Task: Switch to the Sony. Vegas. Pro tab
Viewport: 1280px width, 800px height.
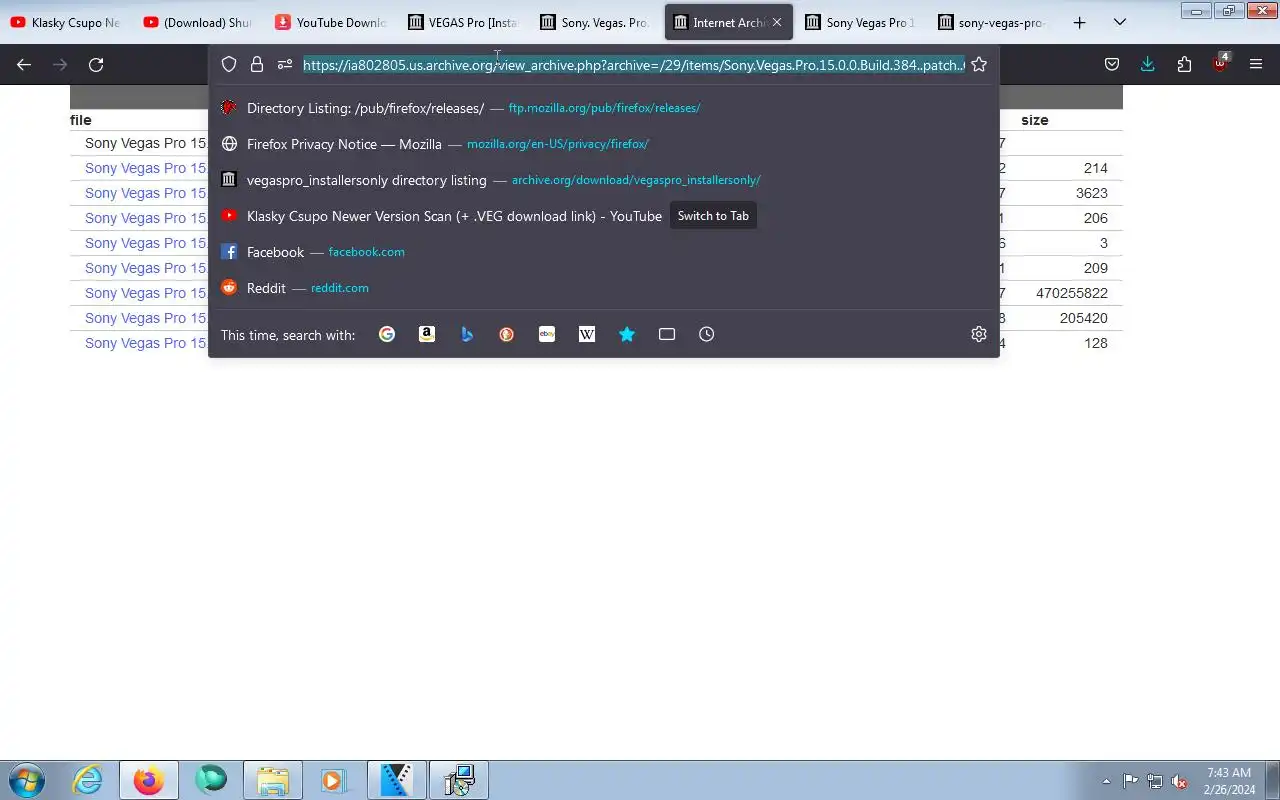Action: click(595, 22)
